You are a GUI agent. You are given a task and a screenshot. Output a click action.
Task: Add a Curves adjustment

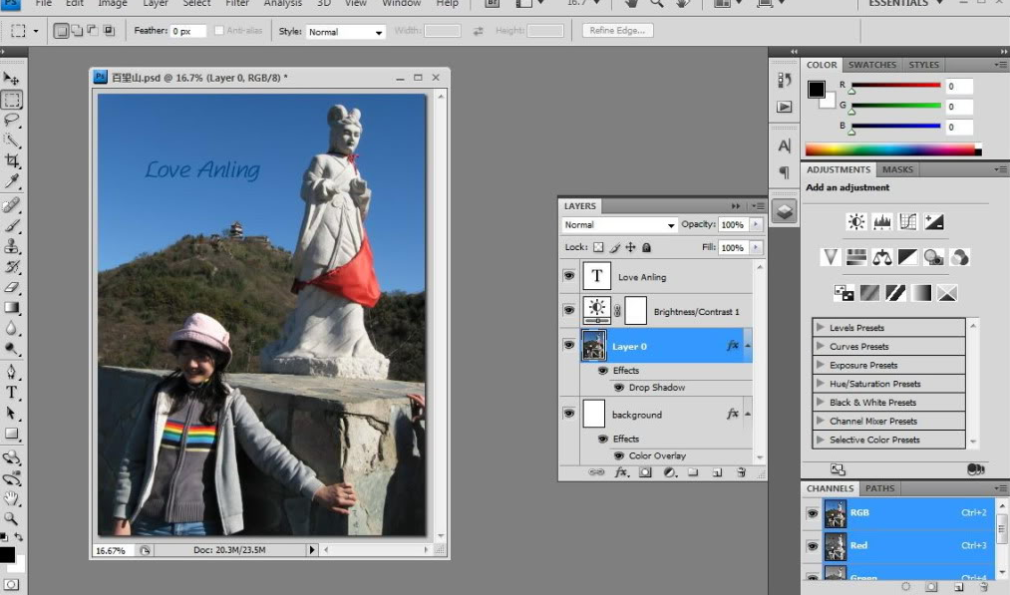tap(908, 222)
